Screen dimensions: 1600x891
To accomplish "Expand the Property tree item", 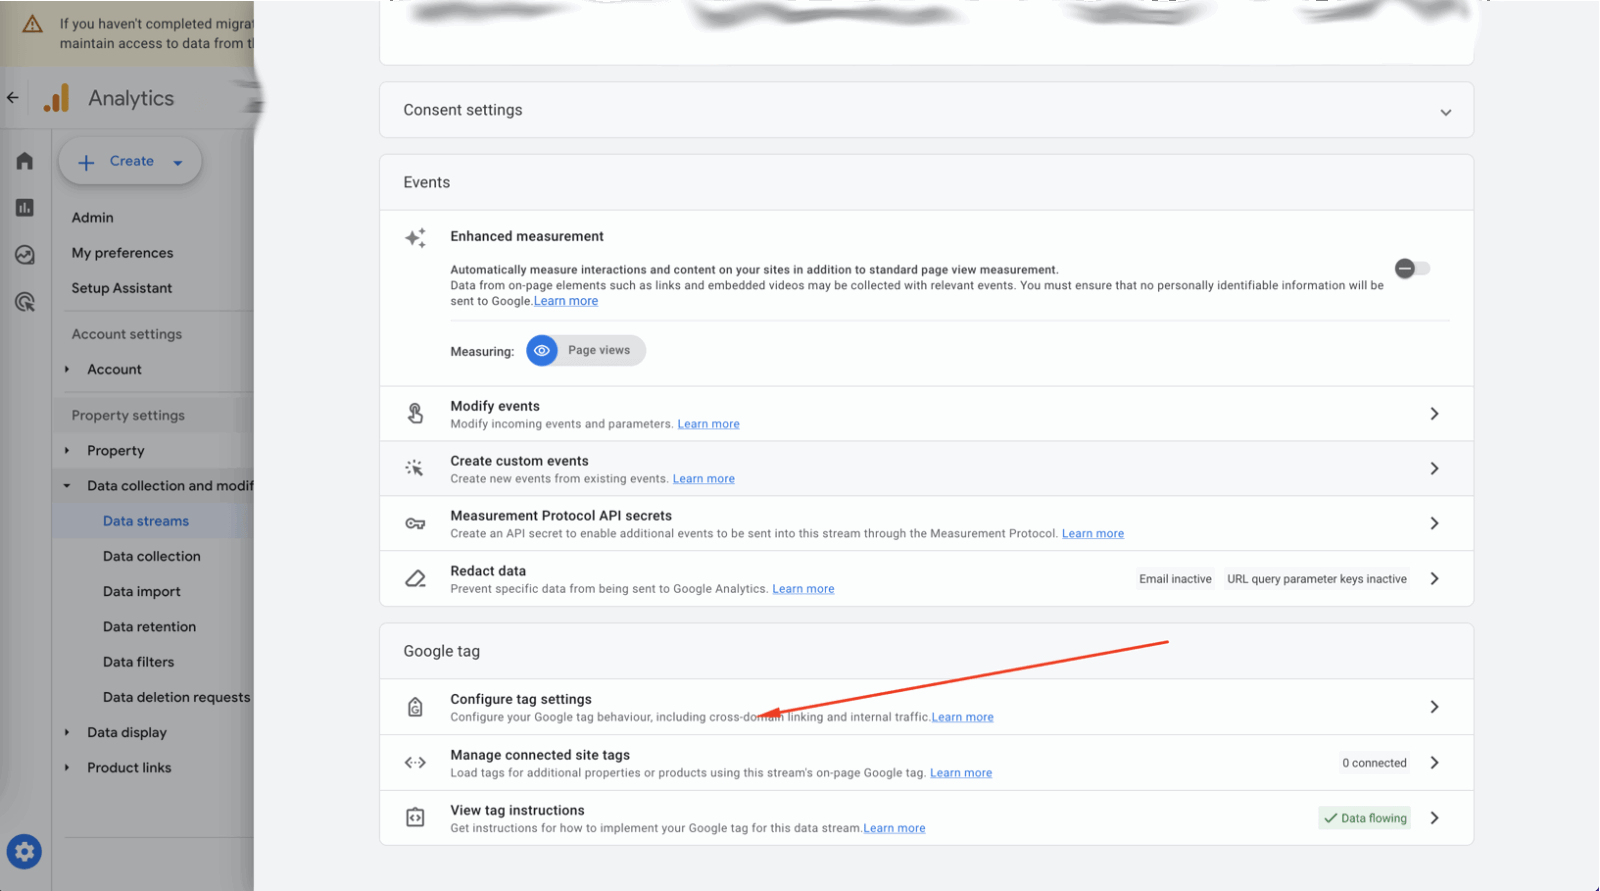I will pos(67,451).
